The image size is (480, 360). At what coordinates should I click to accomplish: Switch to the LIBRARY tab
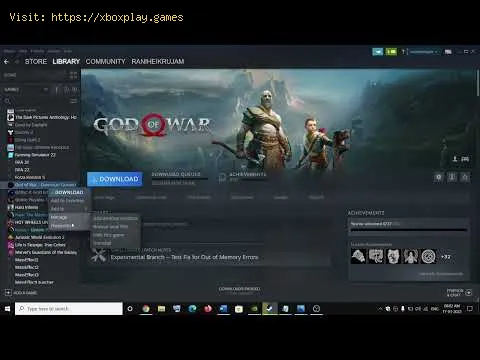66,62
